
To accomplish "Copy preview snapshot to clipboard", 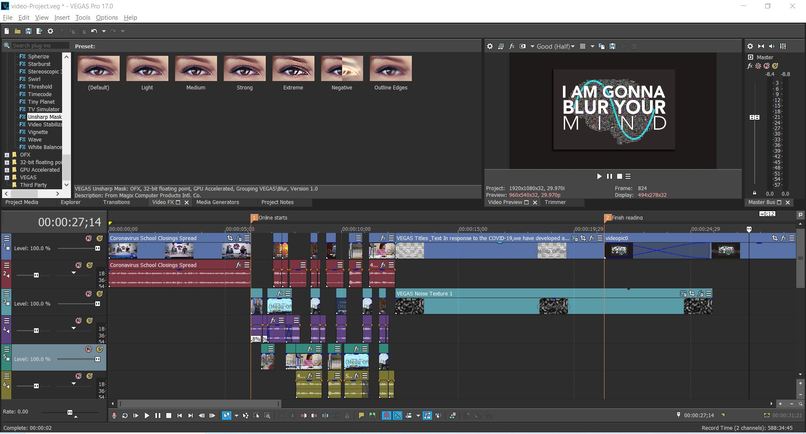I will click(602, 46).
